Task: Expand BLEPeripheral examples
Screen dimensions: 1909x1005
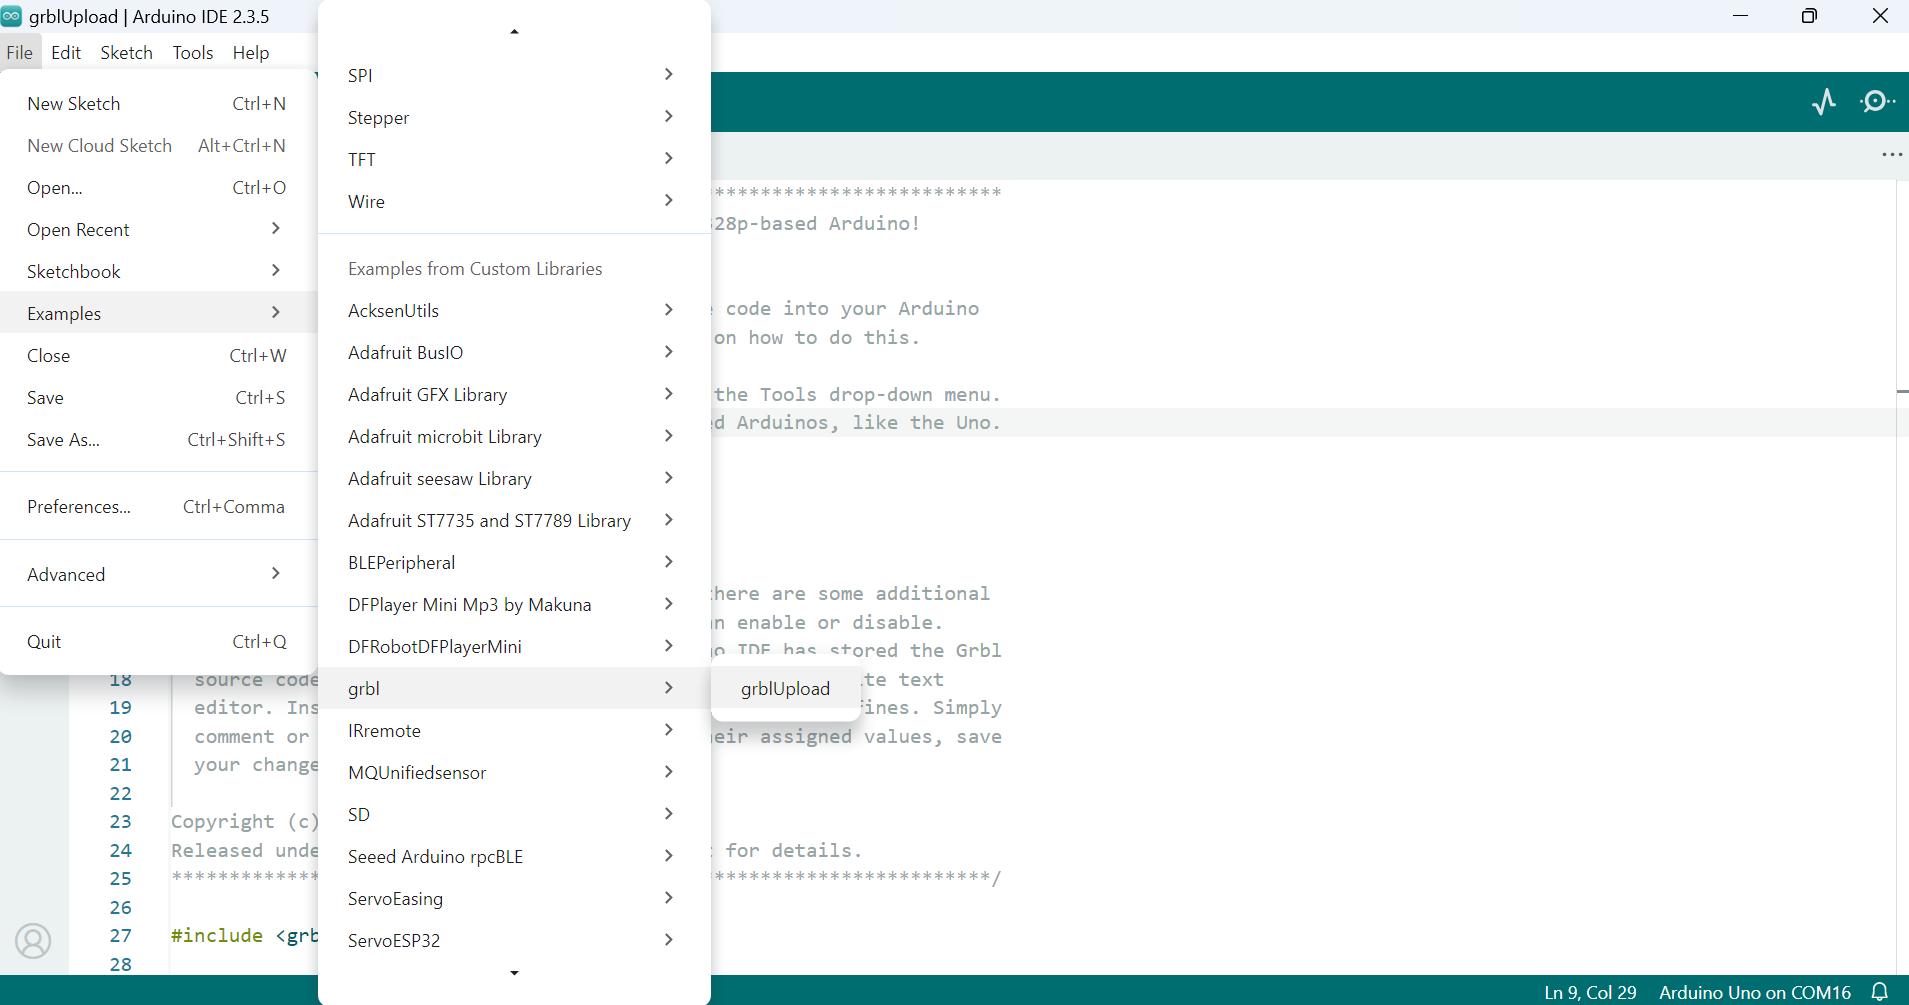Action: point(514,563)
